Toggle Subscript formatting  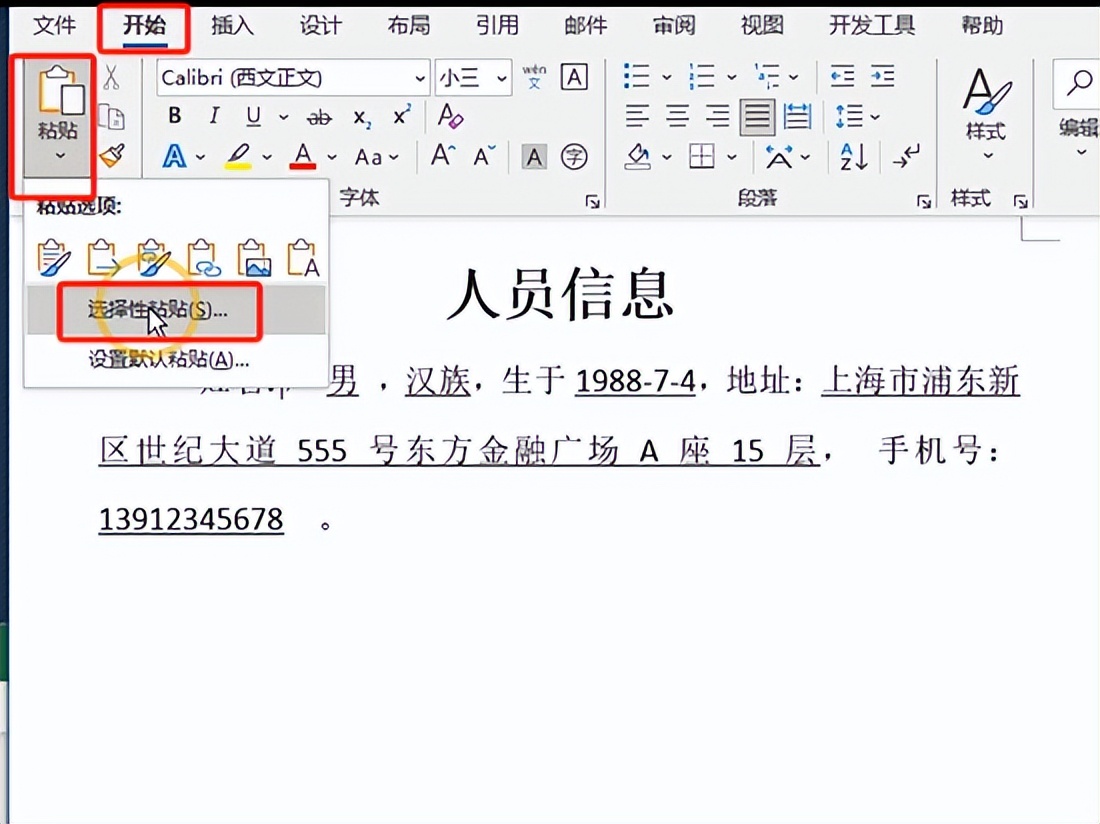[x=362, y=118]
